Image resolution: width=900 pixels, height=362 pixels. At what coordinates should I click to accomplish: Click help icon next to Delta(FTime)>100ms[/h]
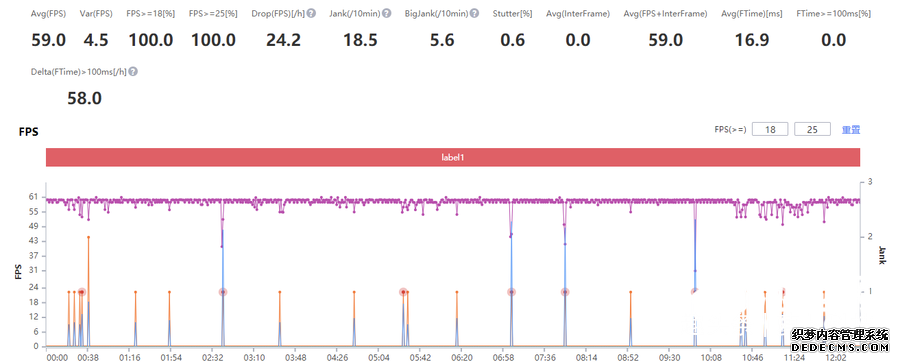133,72
